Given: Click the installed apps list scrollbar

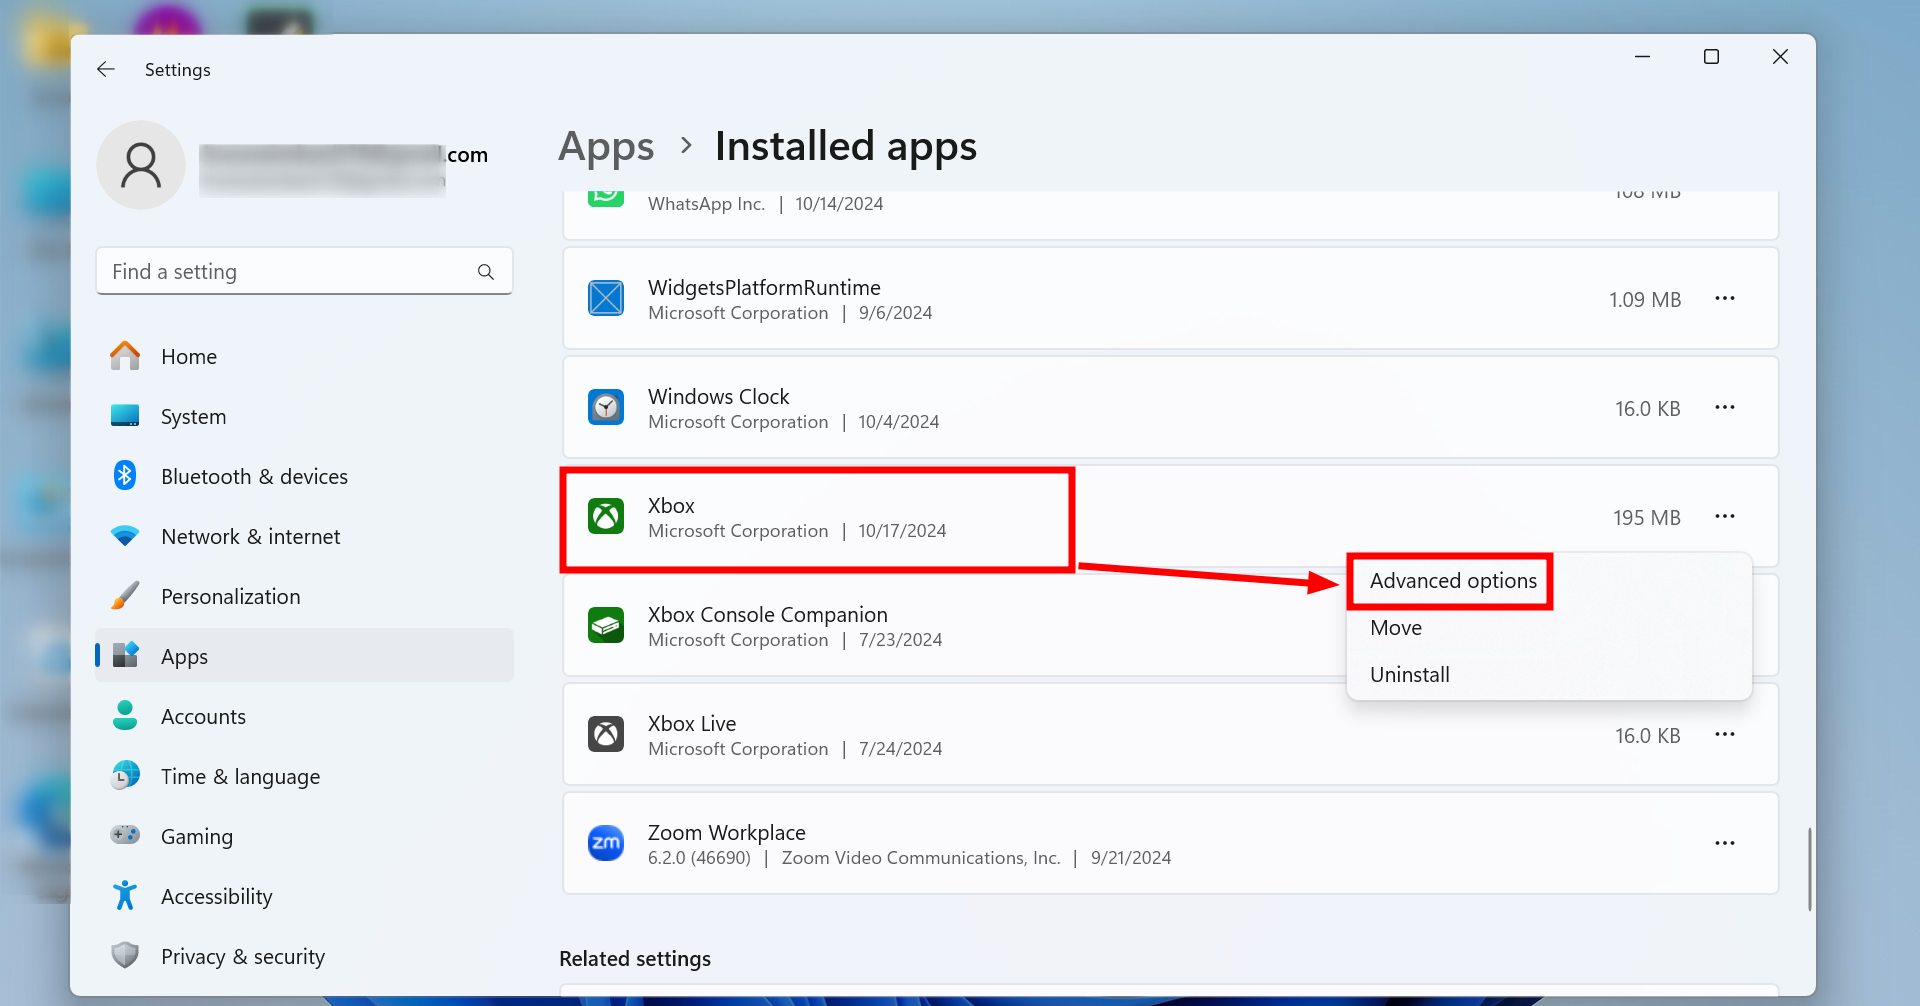Looking at the screenshot, I should [1809, 868].
